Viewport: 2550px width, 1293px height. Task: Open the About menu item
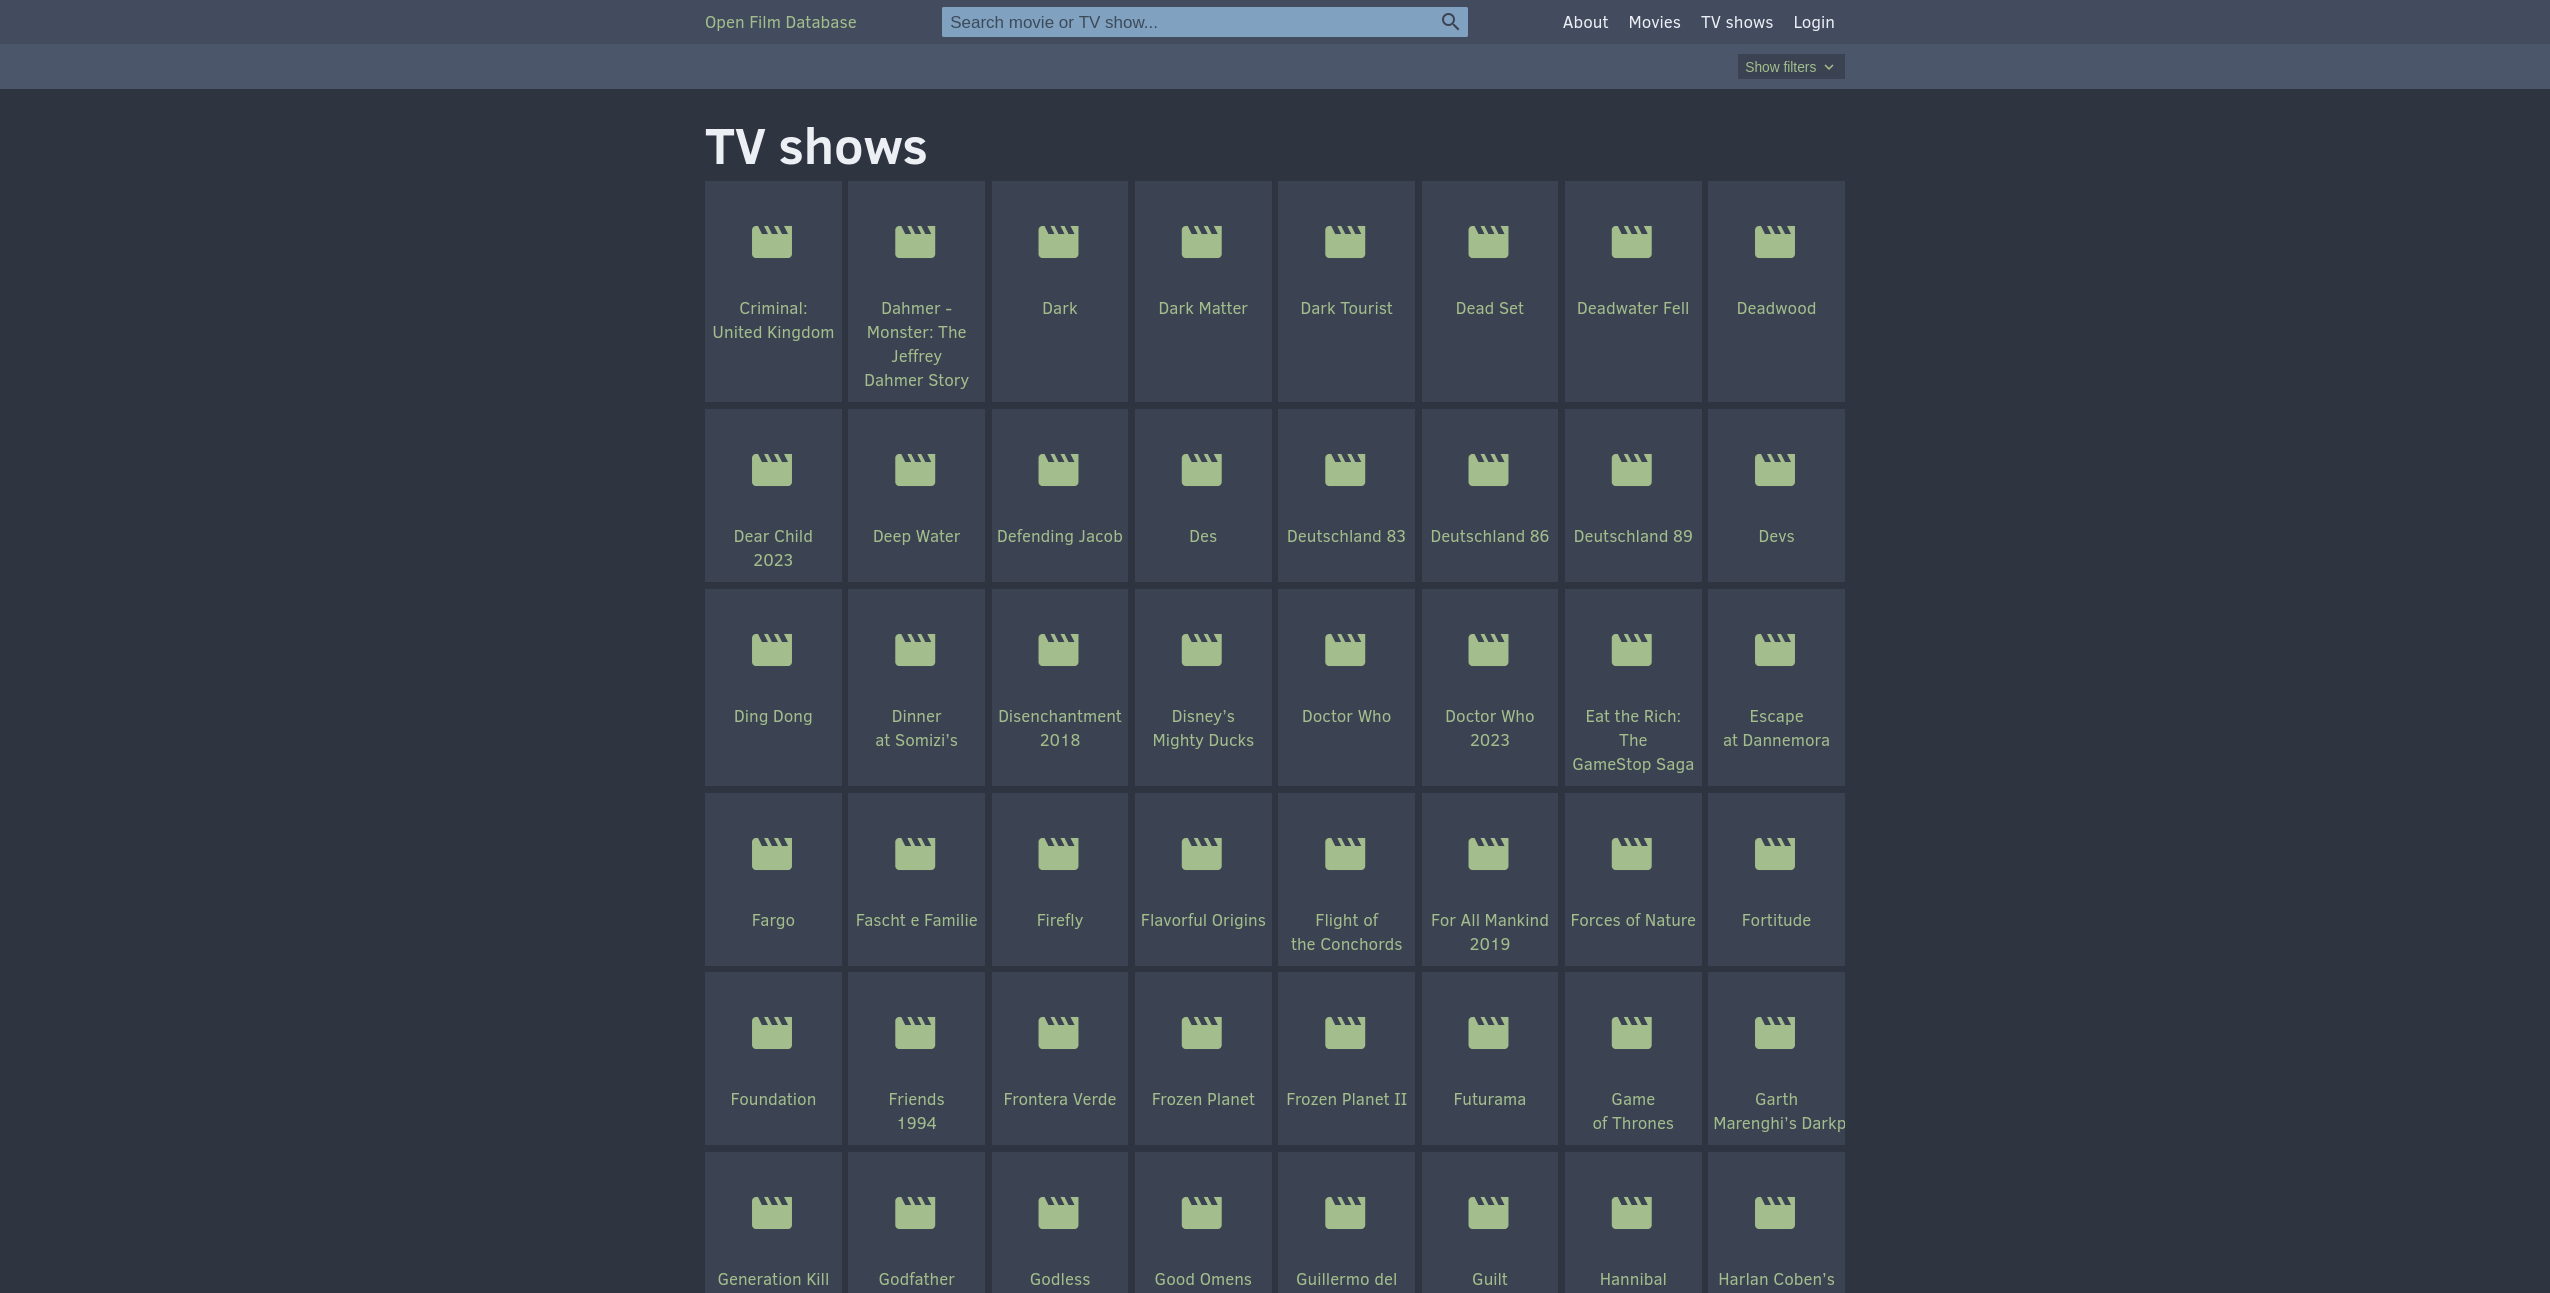coord(1585,22)
